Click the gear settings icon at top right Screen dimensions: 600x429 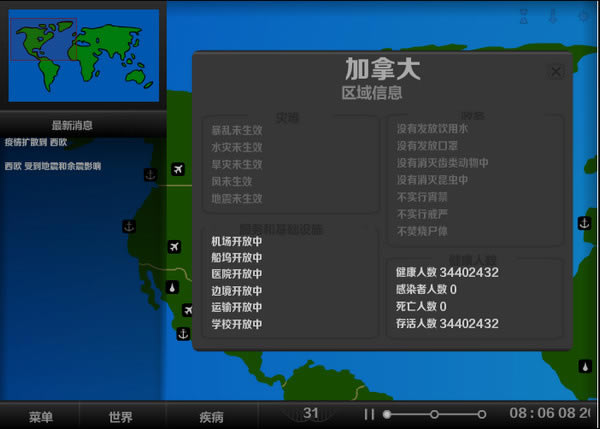coord(583,17)
